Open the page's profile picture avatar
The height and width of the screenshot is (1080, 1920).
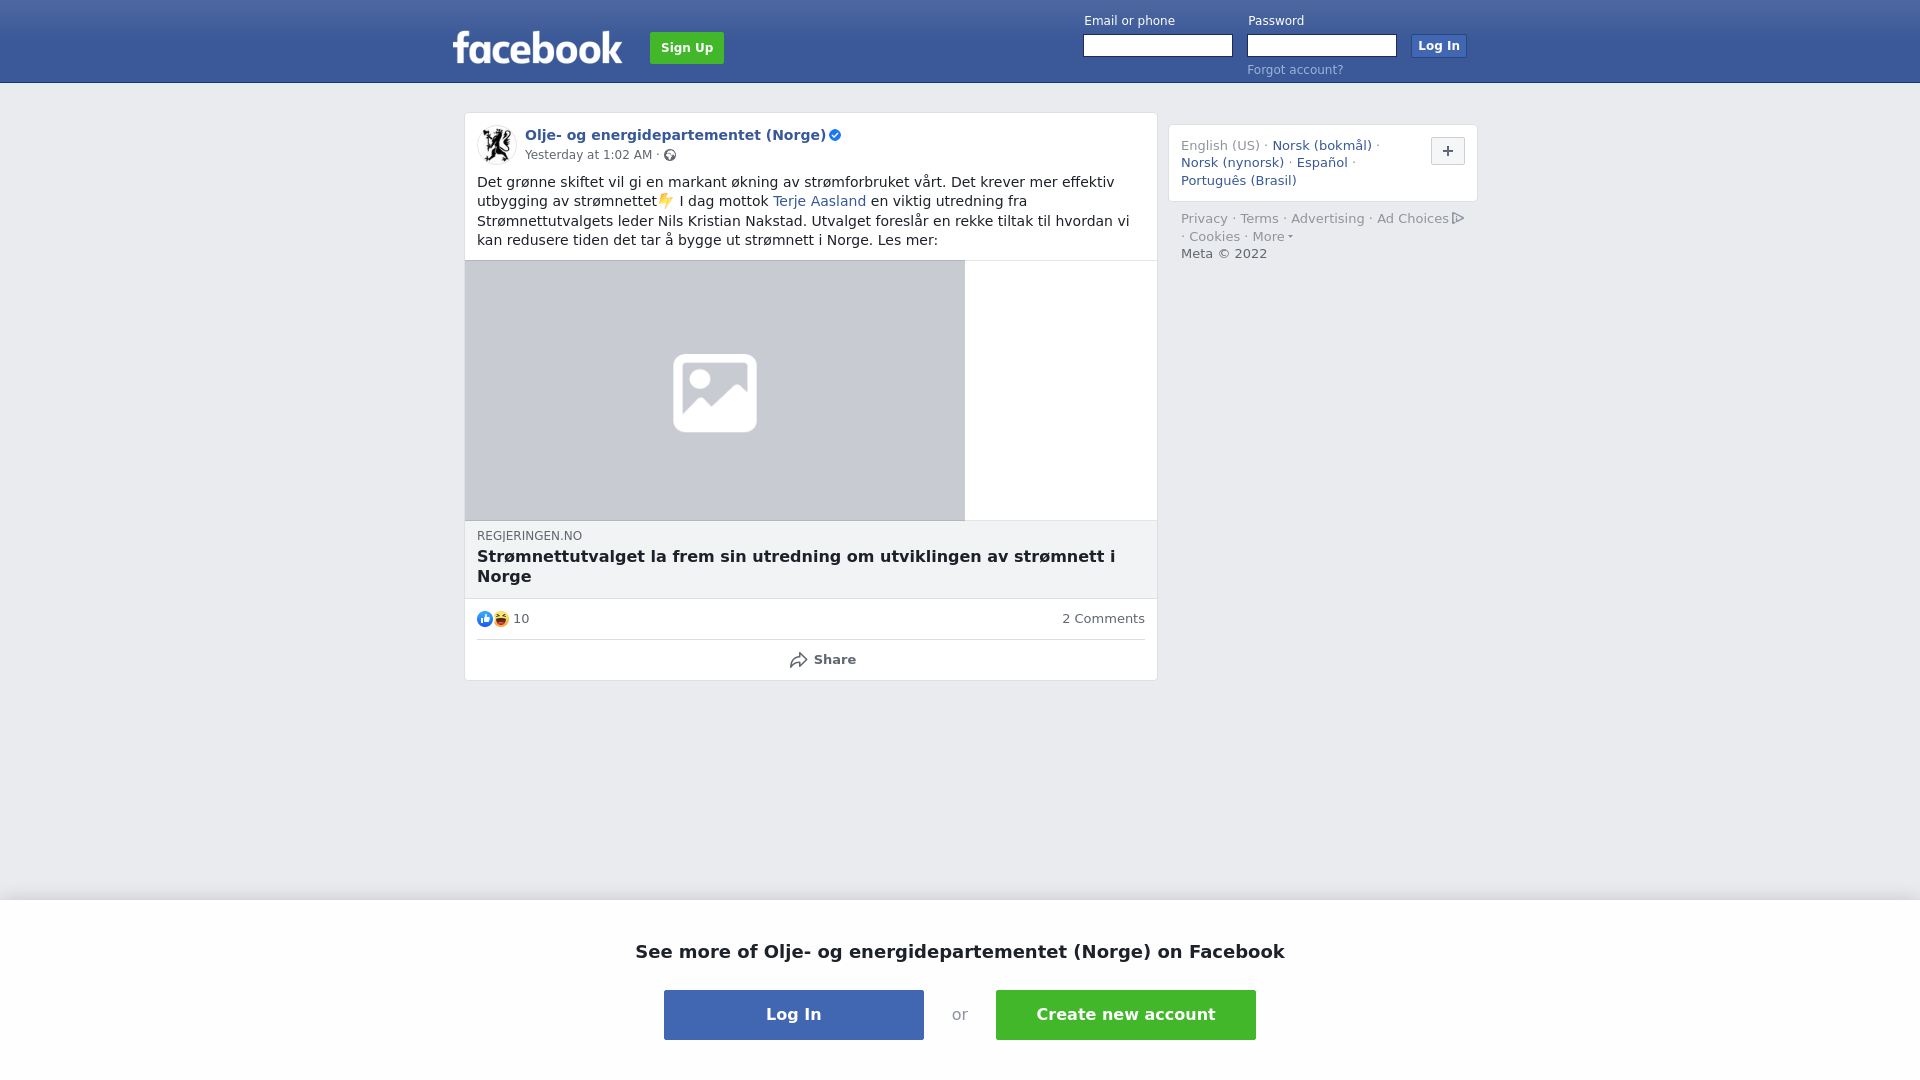[x=497, y=145]
